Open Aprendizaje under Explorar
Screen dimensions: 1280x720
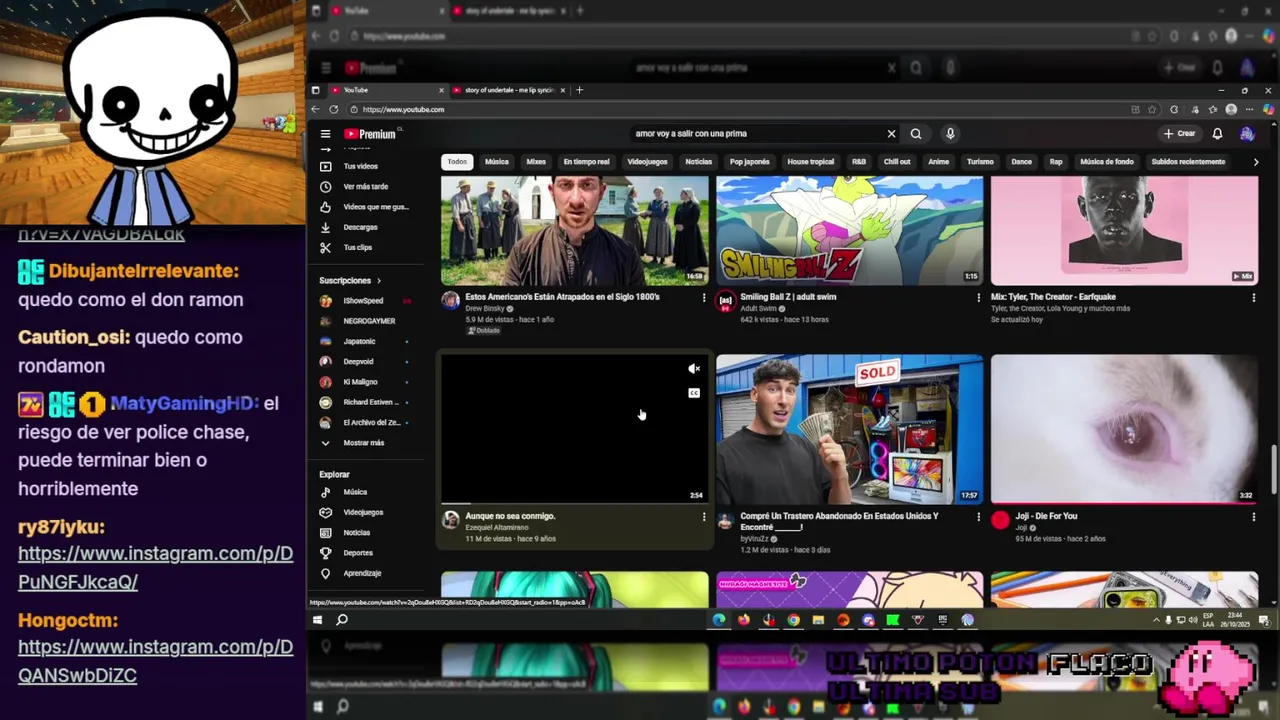(362, 574)
